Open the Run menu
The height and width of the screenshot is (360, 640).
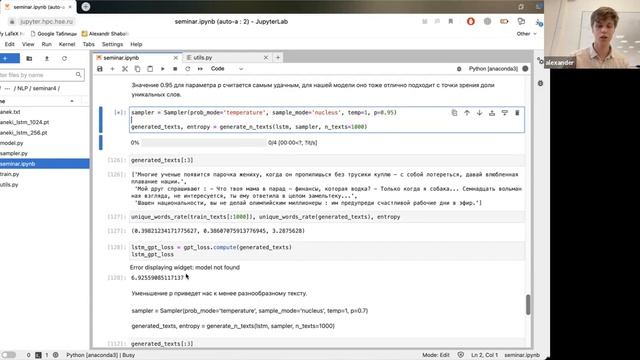[x=47, y=44]
